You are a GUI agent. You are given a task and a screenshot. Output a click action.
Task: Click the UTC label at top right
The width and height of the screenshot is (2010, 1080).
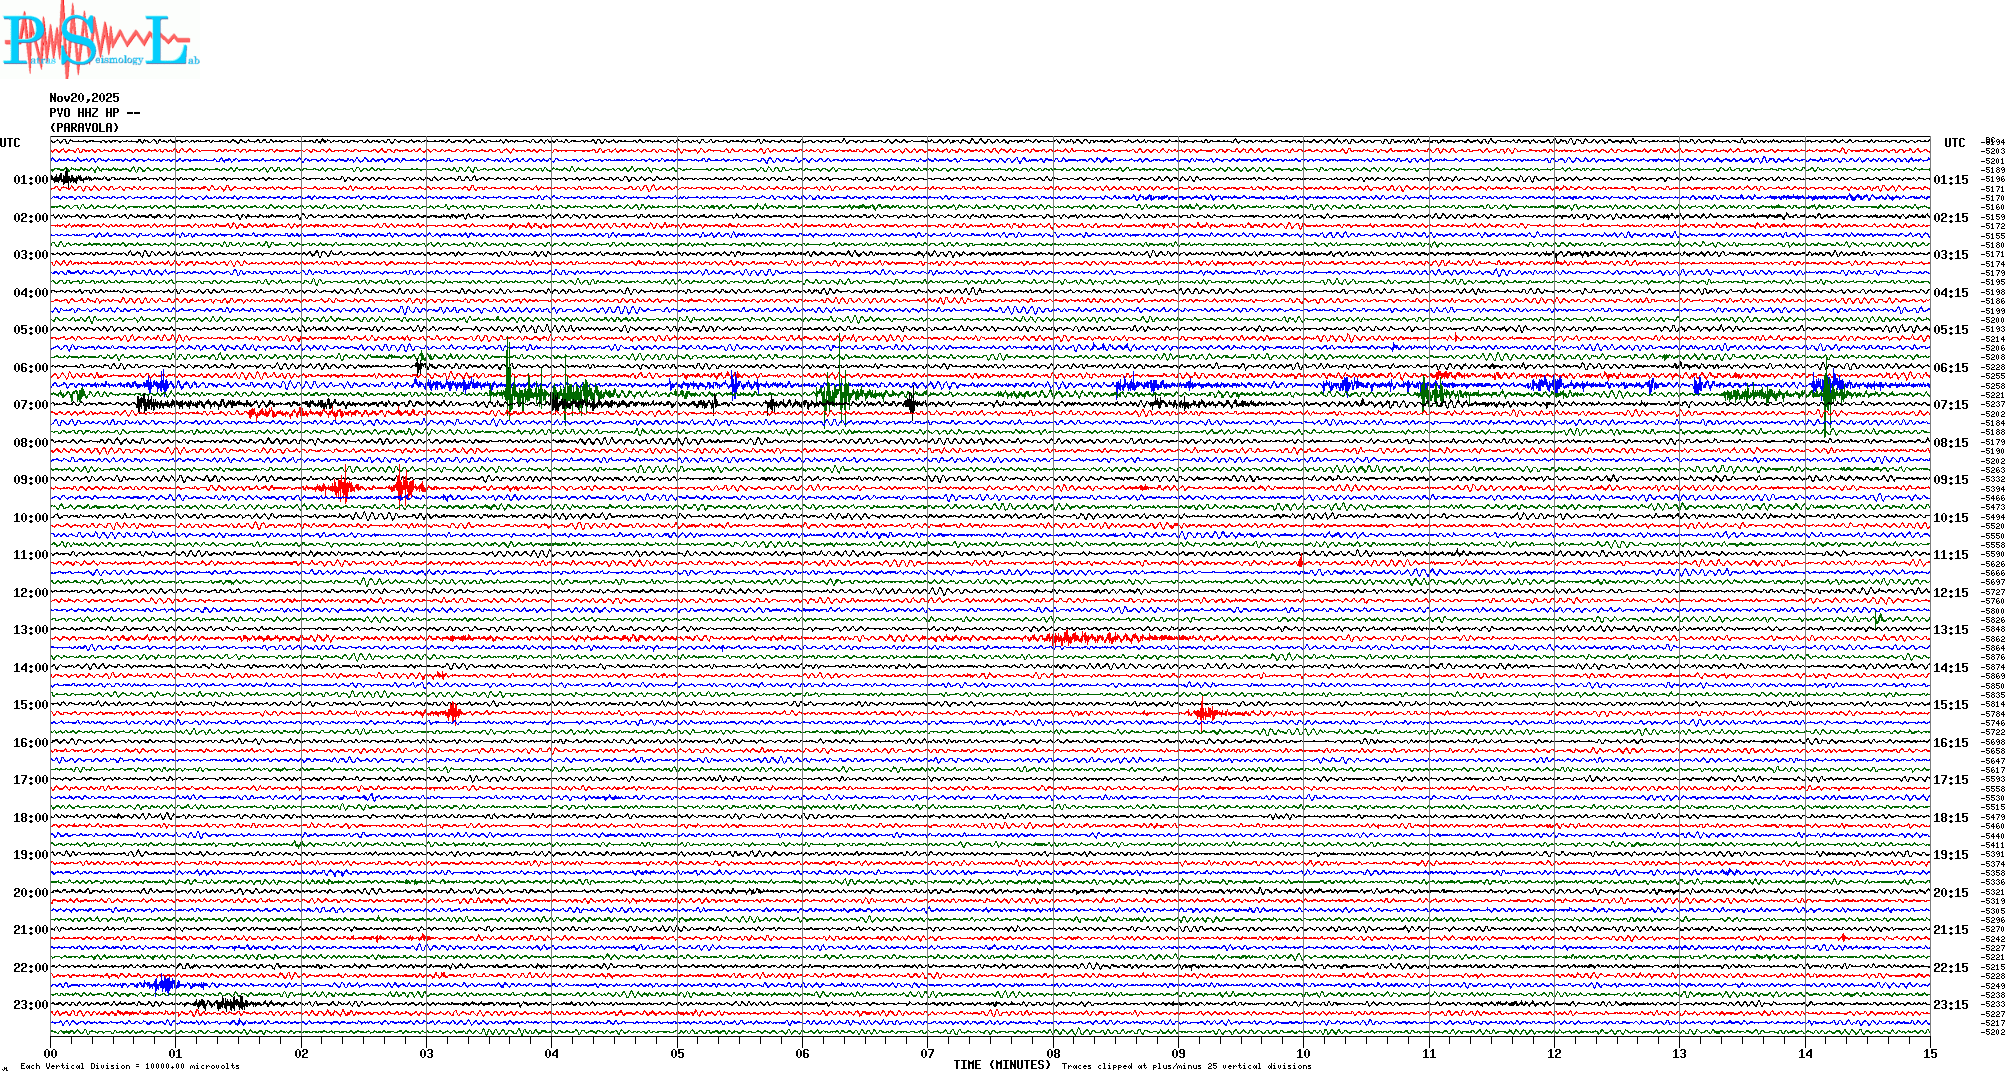1954,143
